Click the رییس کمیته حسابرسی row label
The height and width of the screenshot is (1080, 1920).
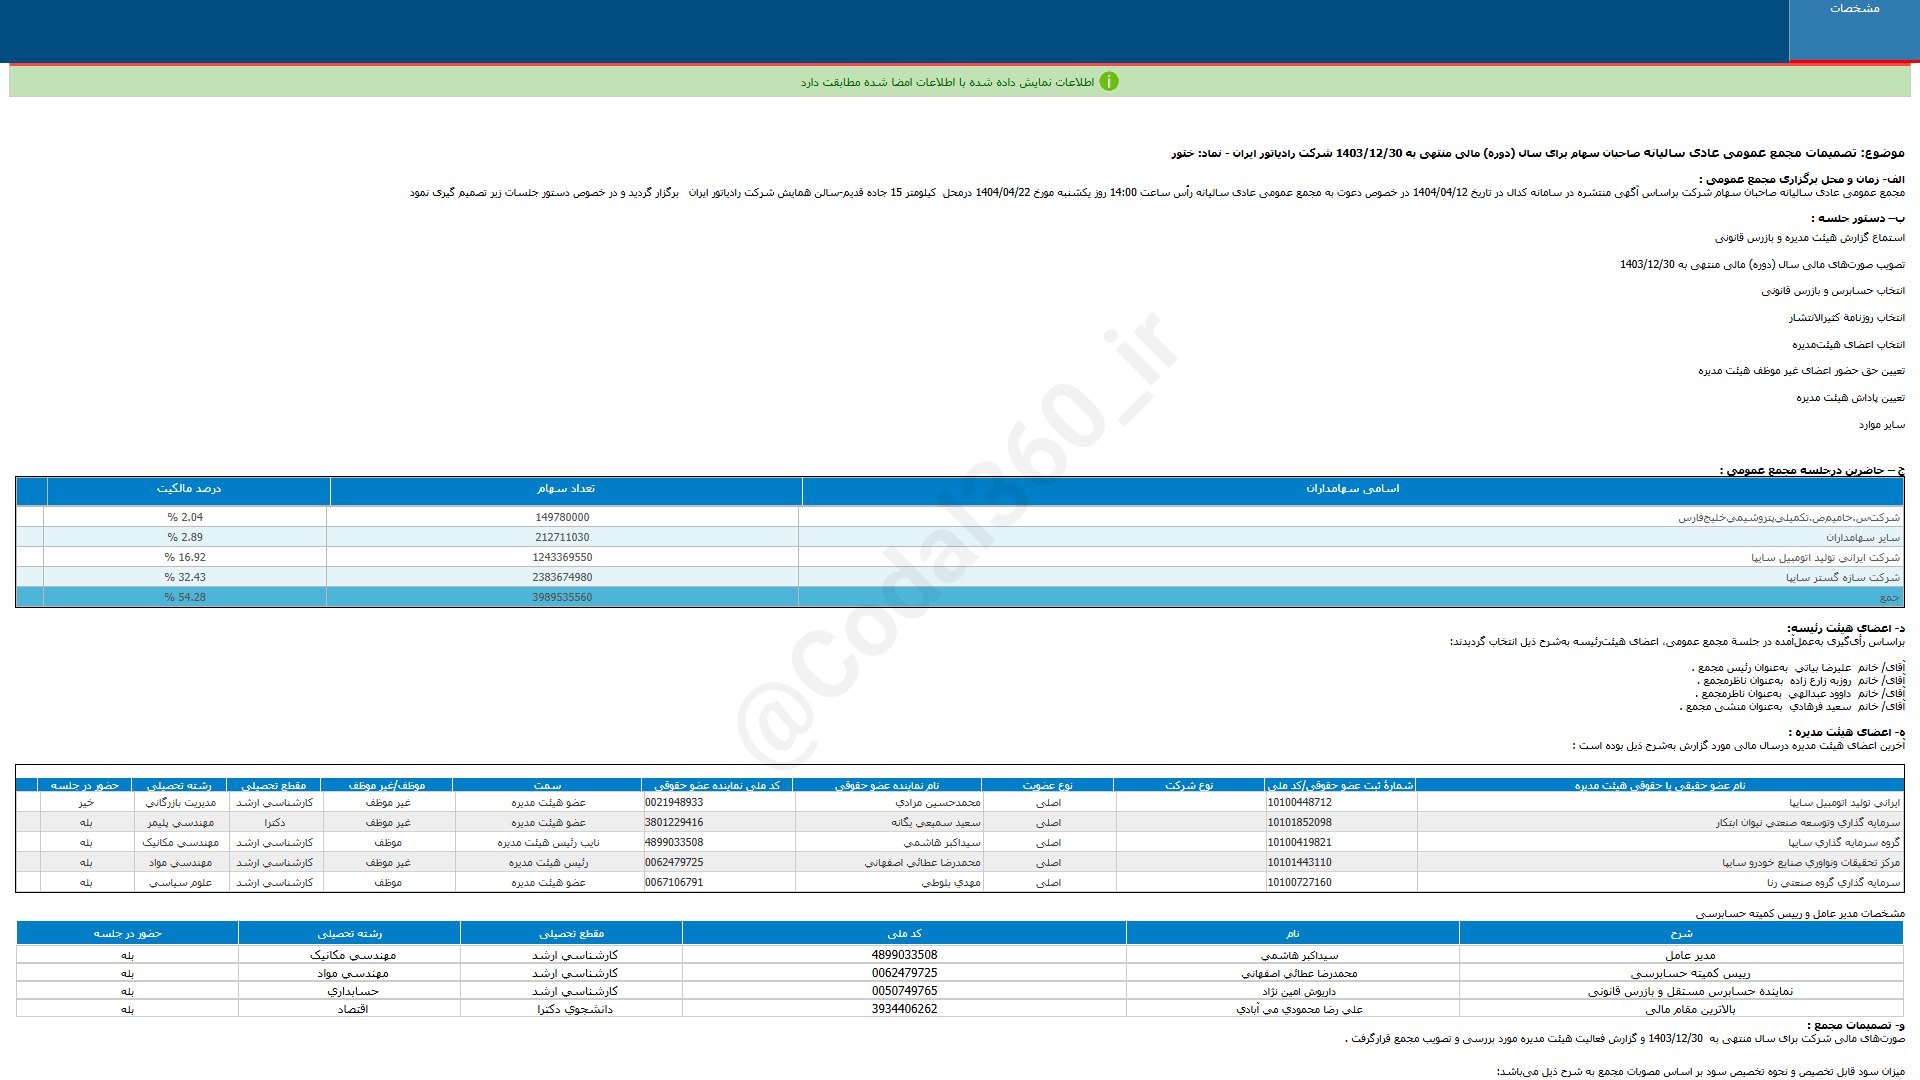point(1690,974)
